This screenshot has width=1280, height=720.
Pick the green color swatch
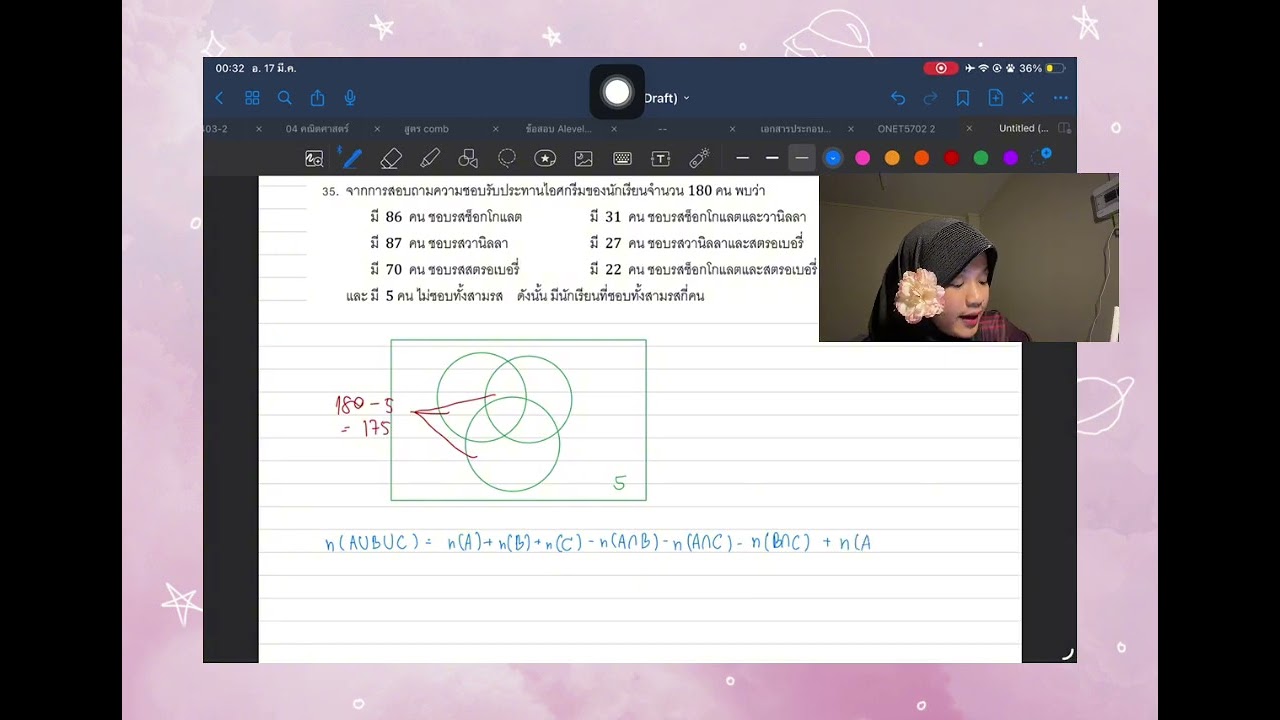tap(981, 158)
